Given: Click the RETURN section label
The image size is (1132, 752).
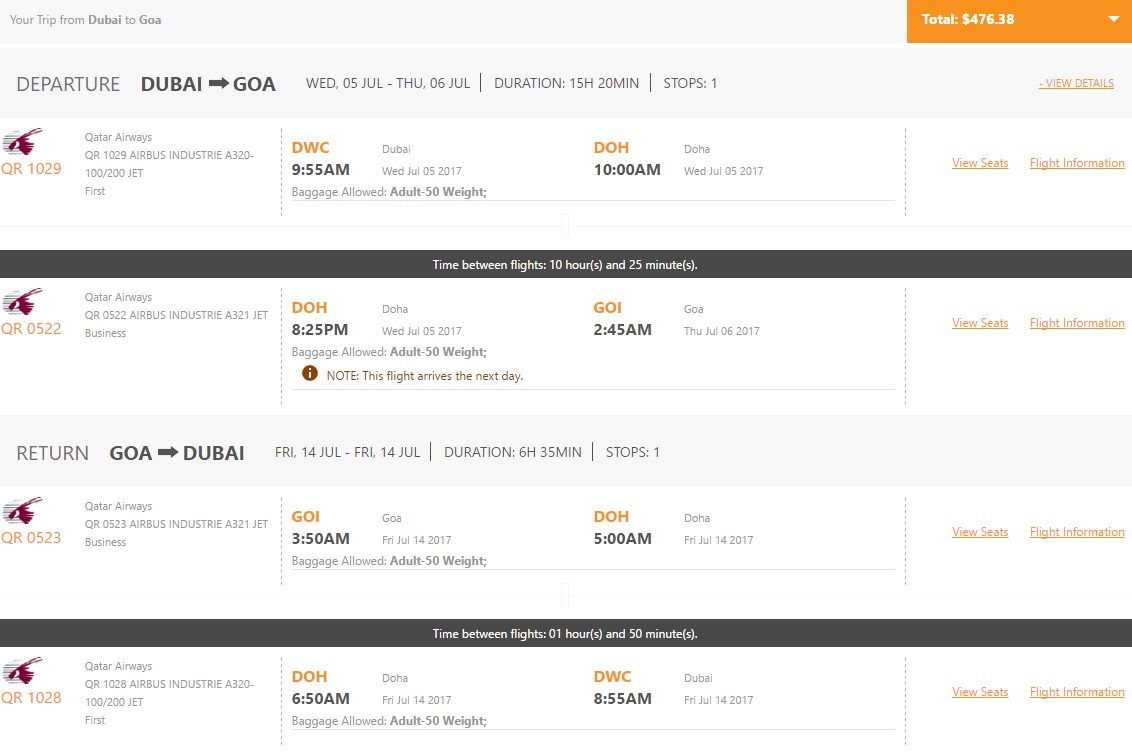Looking at the screenshot, I should pos(53,453).
